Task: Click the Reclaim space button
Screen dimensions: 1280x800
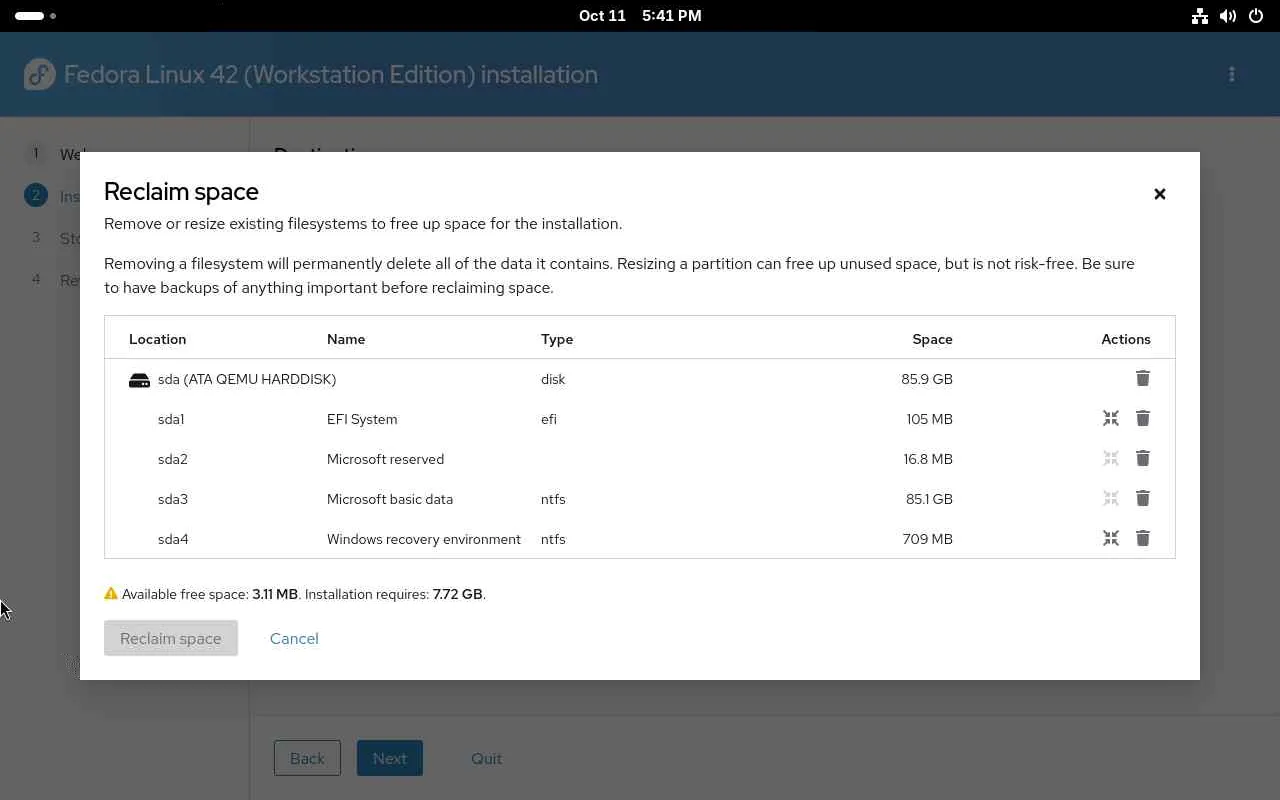Action: pyautogui.click(x=171, y=638)
